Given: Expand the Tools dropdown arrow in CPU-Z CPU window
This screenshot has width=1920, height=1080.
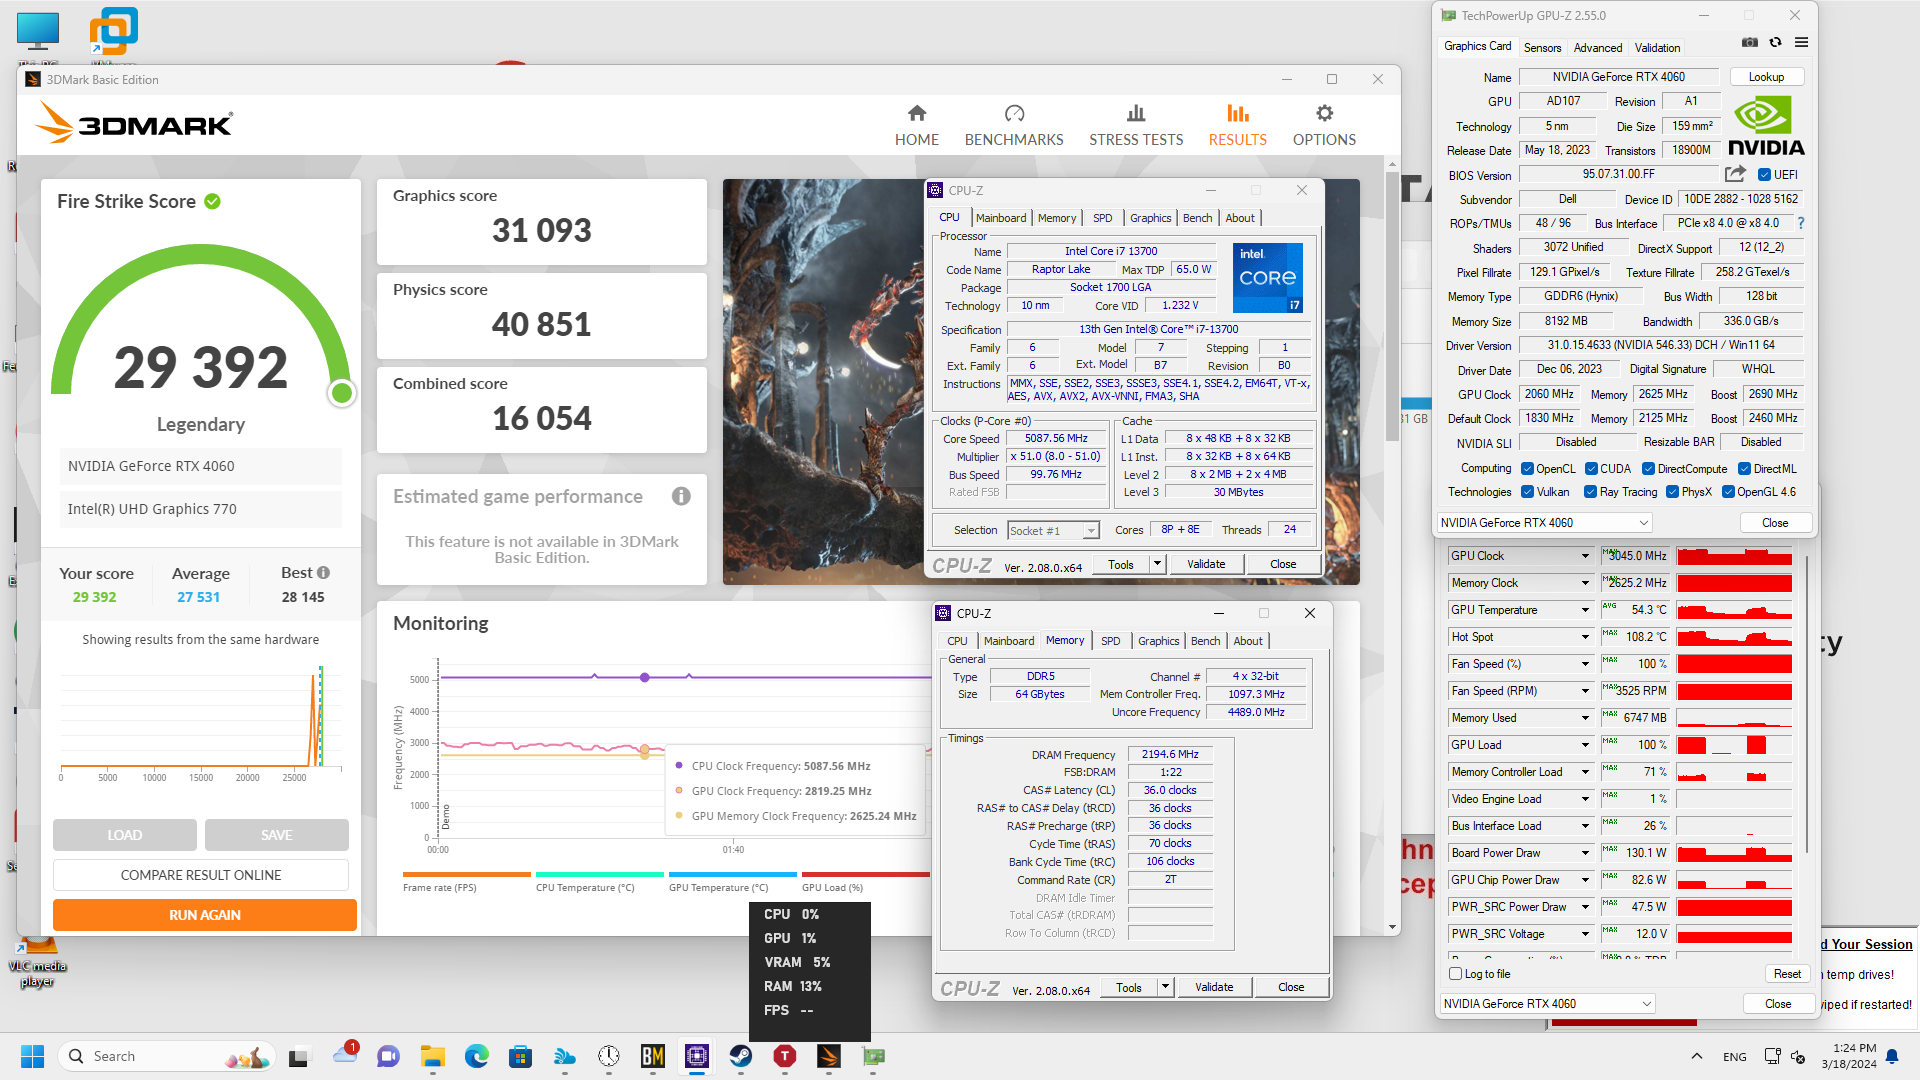Looking at the screenshot, I should point(1158,564).
